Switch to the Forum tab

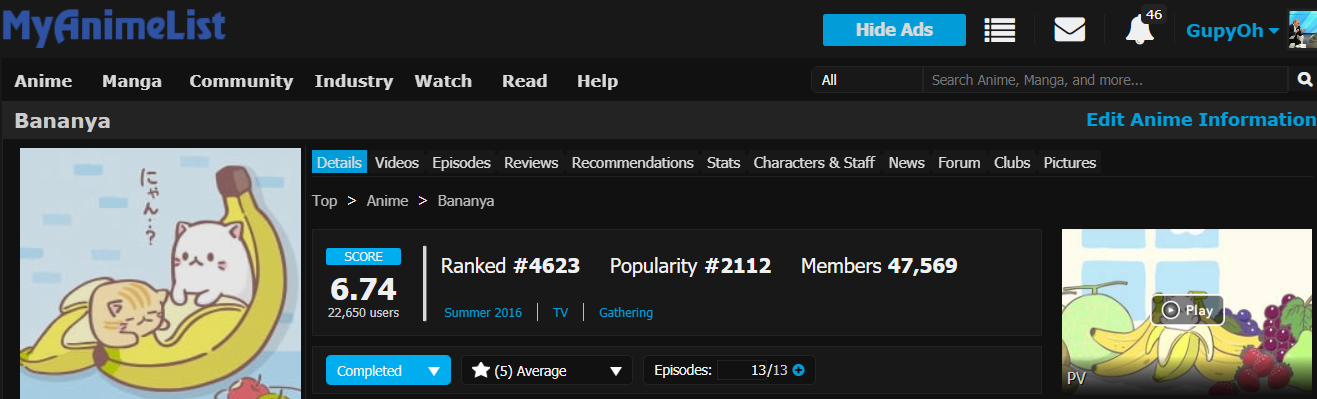click(959, 162)
